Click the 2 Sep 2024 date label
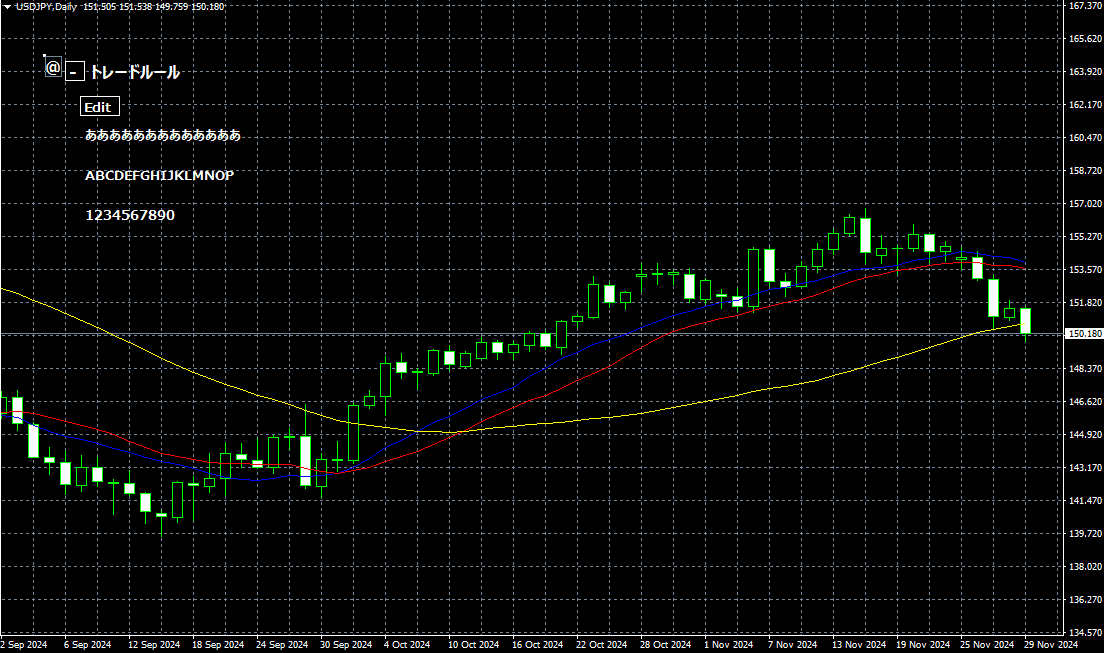Screen dimensions: 1104x653 tap(23, 645)
